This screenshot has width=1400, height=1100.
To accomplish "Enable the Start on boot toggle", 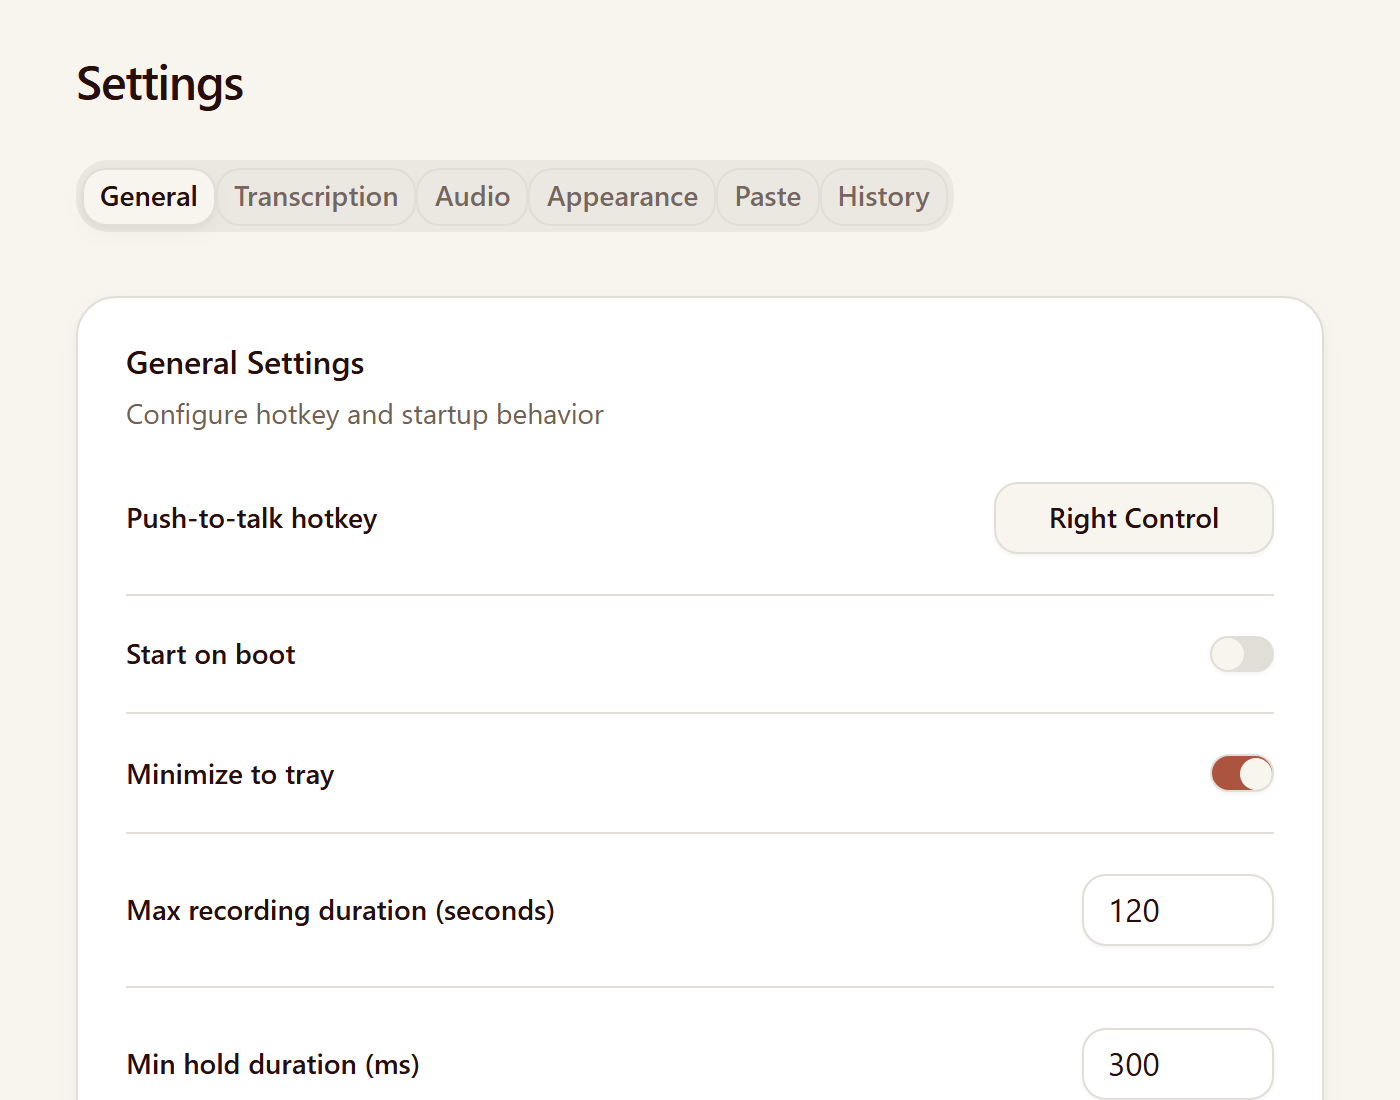I will [1241, 655].
